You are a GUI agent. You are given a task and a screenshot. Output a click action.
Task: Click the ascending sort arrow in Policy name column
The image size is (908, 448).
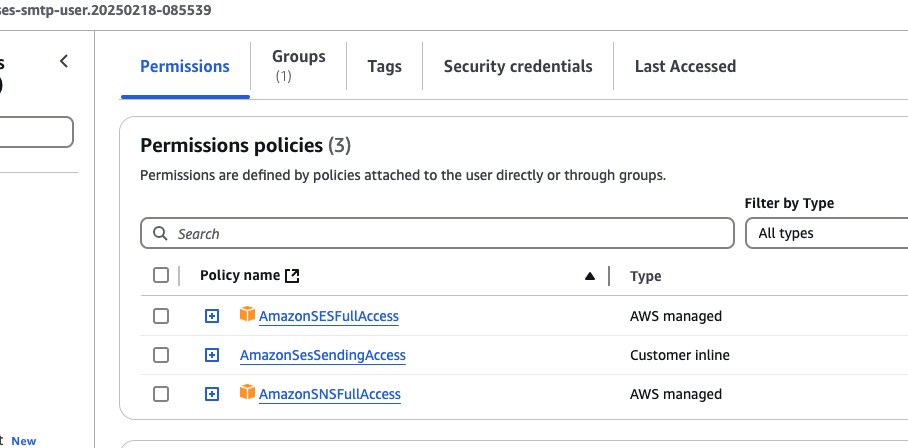589,276
